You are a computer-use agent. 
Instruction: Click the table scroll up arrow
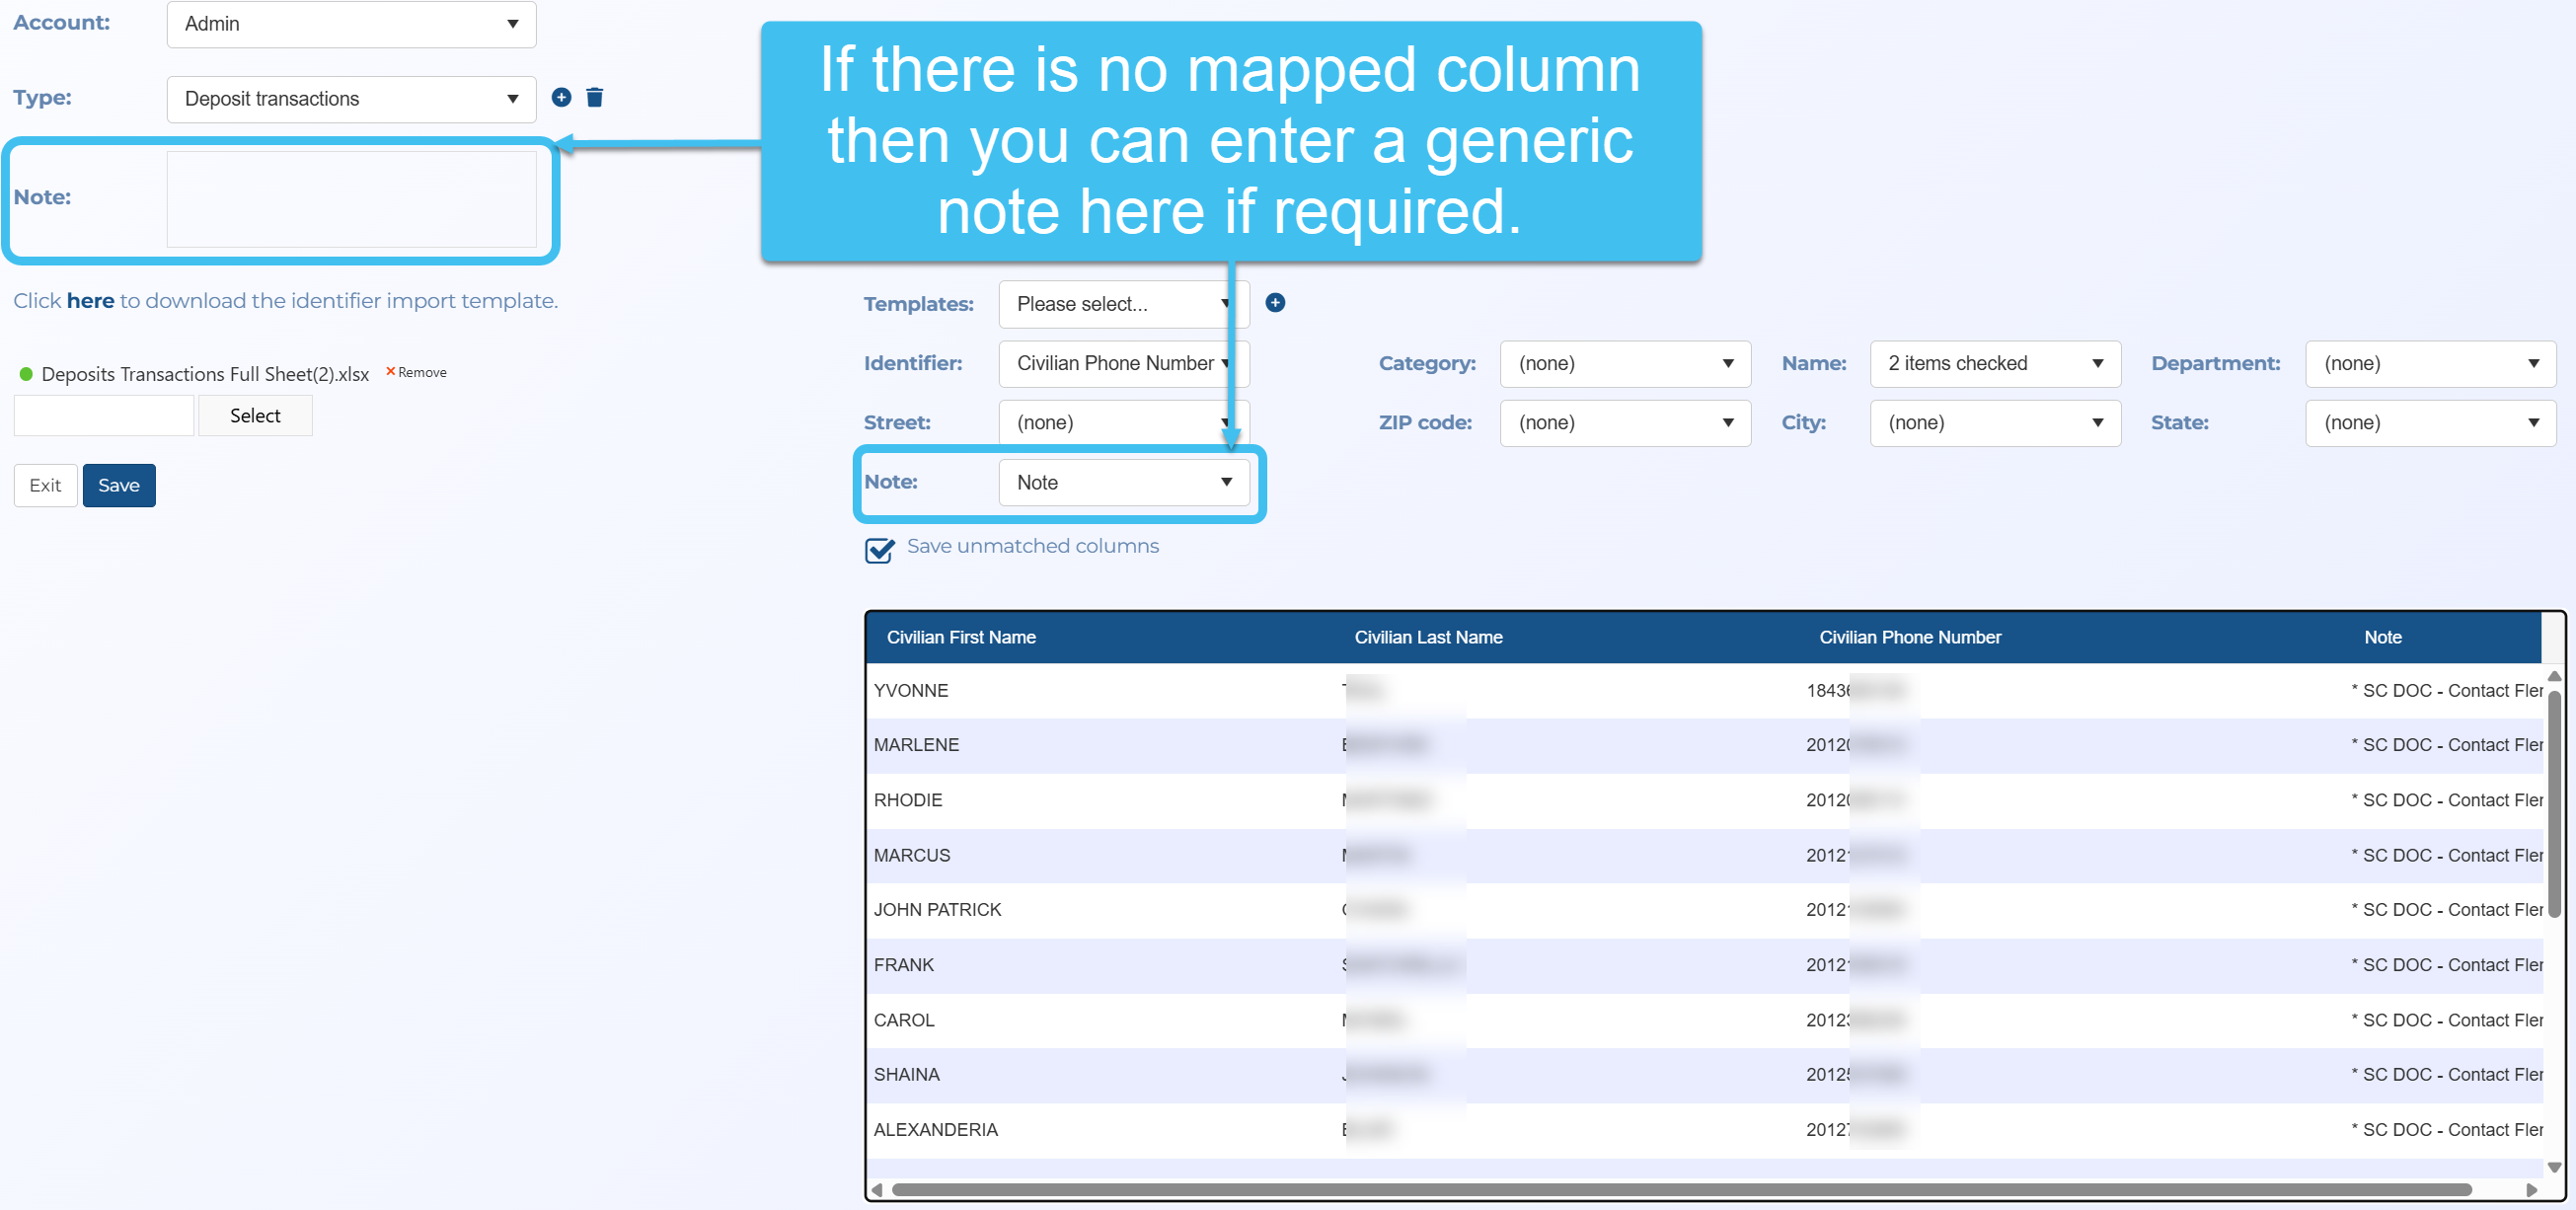tap(2553, 676)
